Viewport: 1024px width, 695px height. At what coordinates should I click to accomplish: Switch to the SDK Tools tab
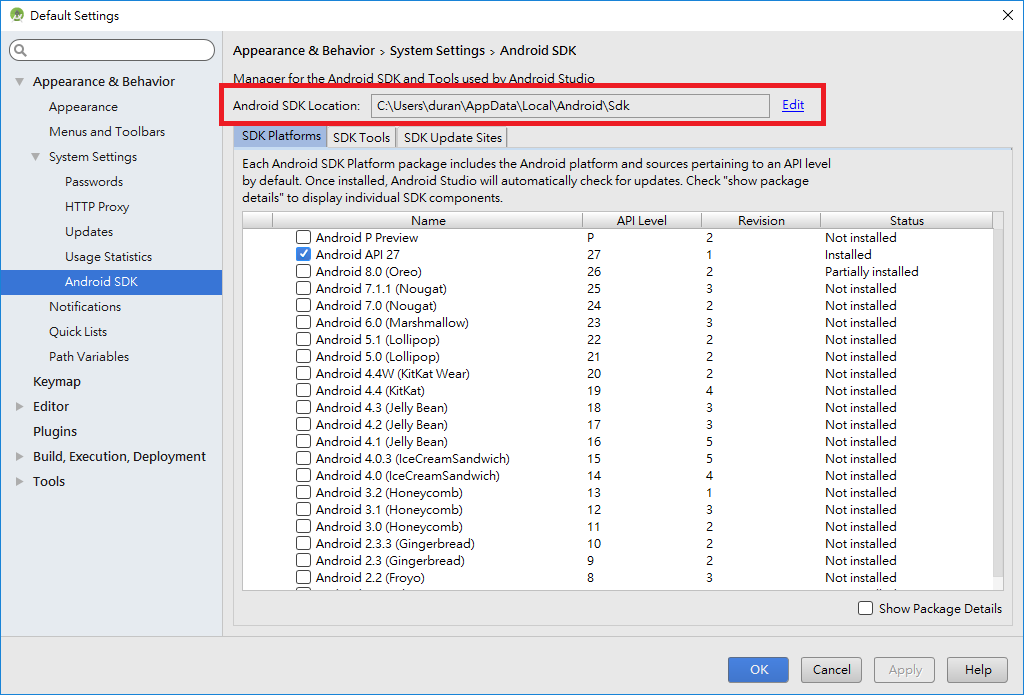coord(361,138)
